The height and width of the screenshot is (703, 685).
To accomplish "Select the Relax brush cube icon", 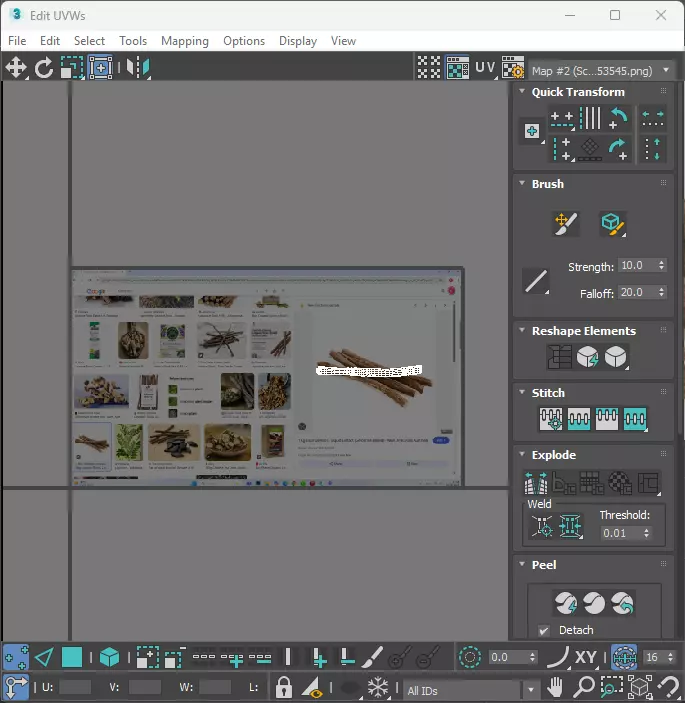I will point(612,223).
